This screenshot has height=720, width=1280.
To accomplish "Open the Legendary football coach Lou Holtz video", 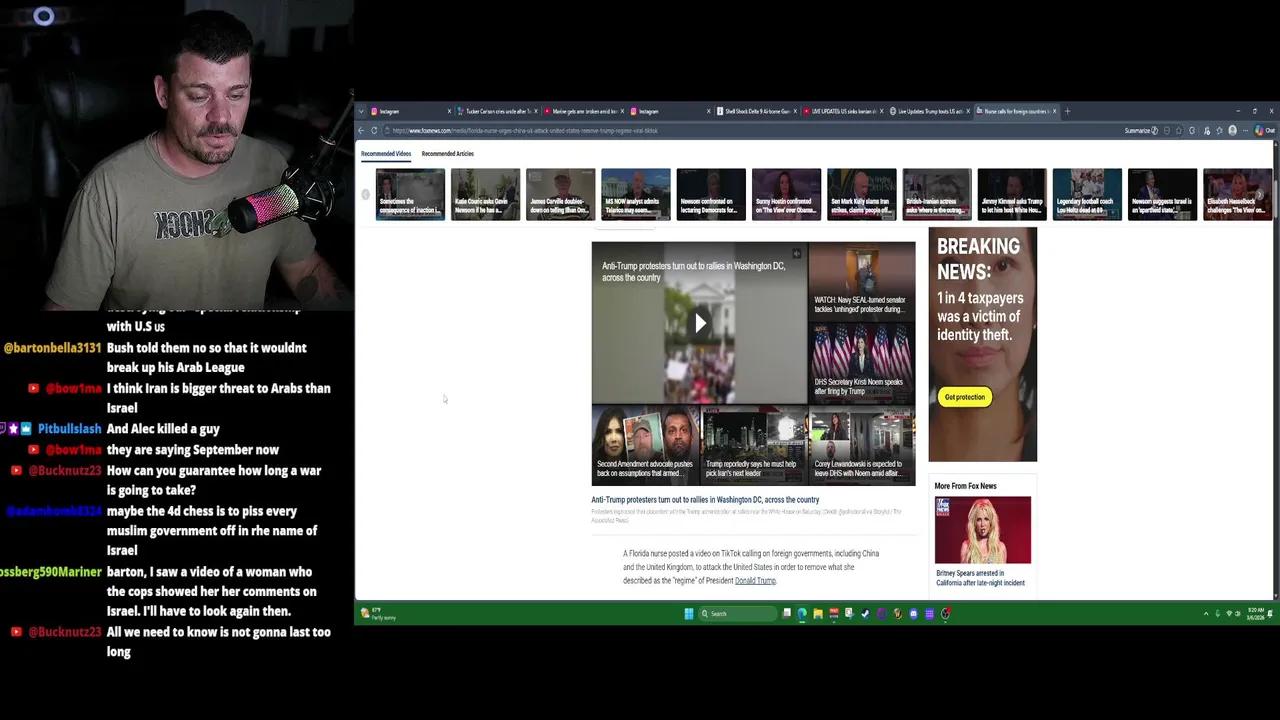I will (1087, 194).
